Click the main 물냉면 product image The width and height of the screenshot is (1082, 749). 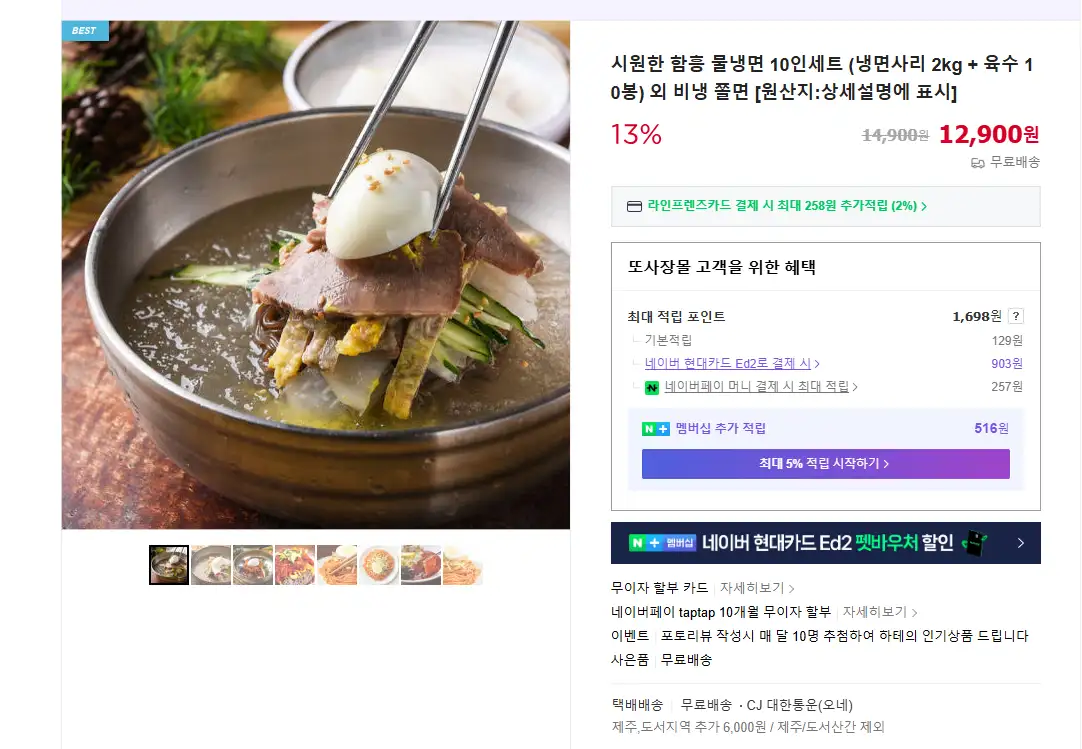click(316, 275)
